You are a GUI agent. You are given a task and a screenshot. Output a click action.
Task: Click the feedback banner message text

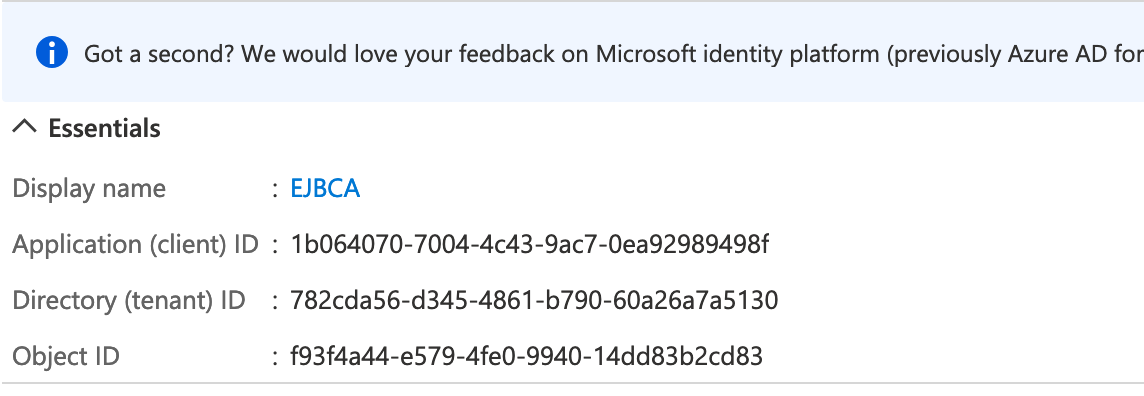pos(614,54)
